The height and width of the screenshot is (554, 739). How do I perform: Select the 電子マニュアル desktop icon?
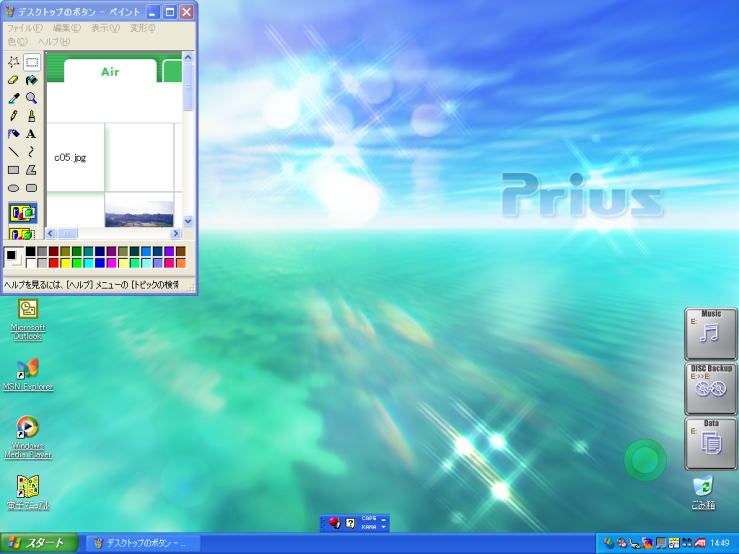click(x=28, y=493)
